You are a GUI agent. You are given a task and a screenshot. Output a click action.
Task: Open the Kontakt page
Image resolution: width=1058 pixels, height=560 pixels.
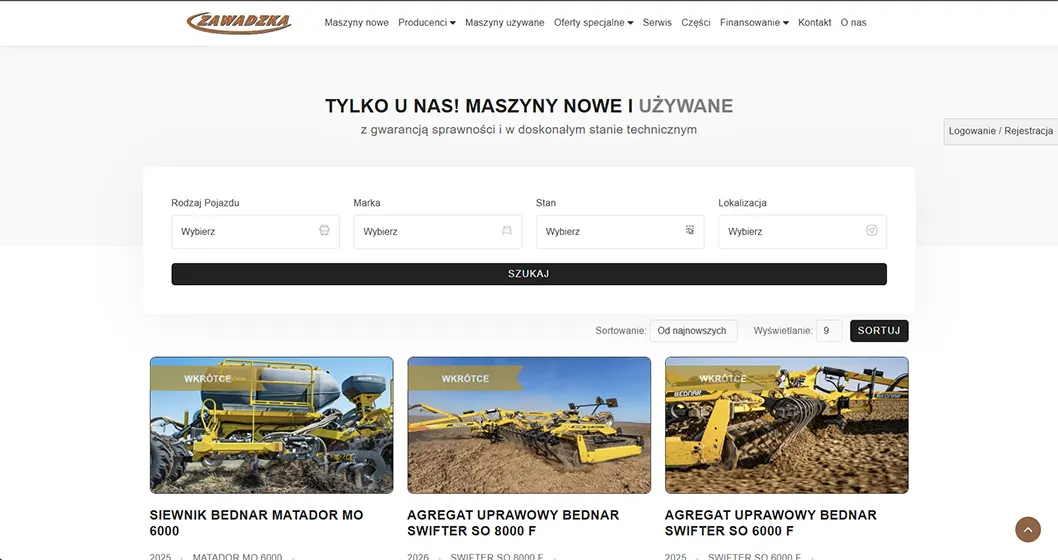[x=814, y=22]
